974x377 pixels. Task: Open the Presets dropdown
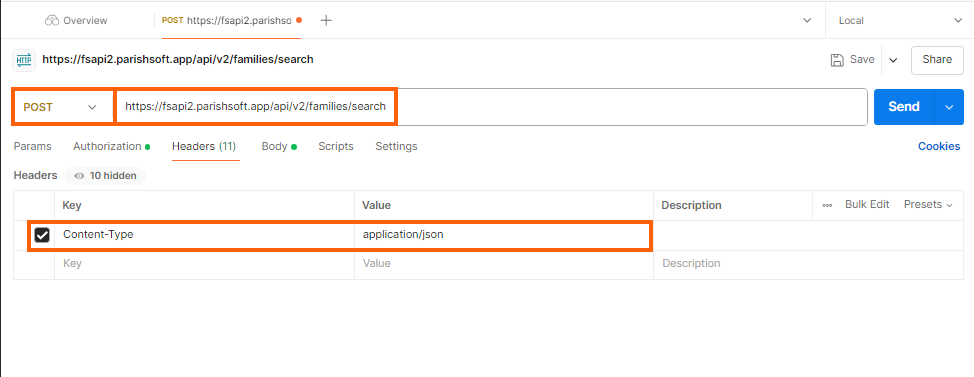[928, 204]
